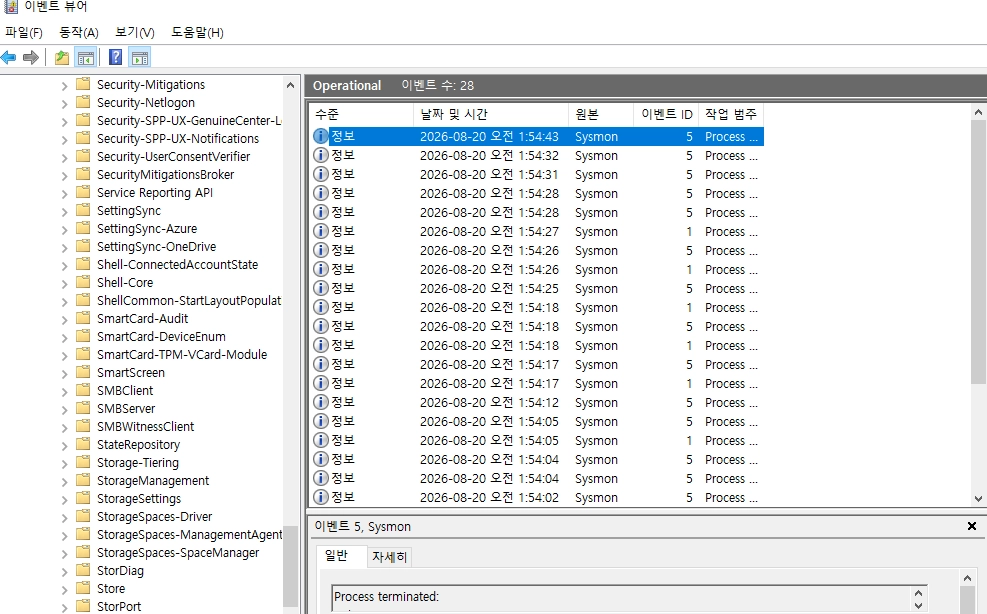
Task: Select the SMBWitnessClient tree item
Action: click(145, 426)
